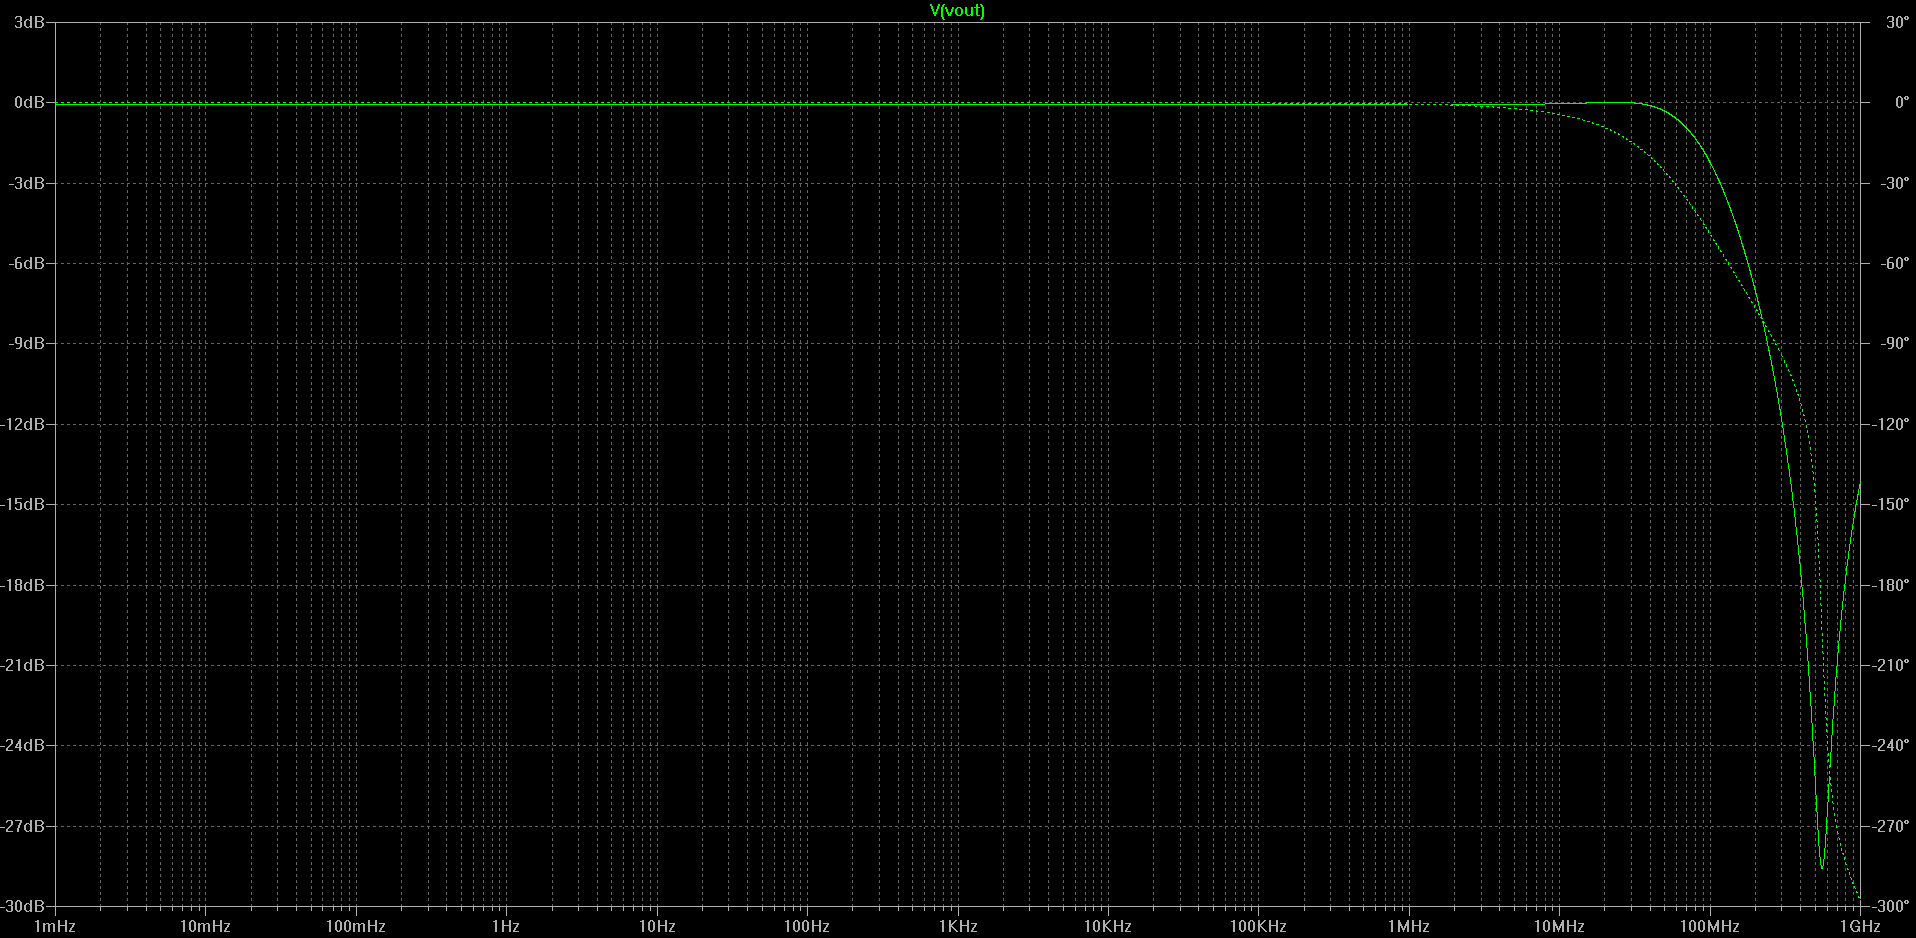Click the 10Hz frequency axis label

click(657, 926)
